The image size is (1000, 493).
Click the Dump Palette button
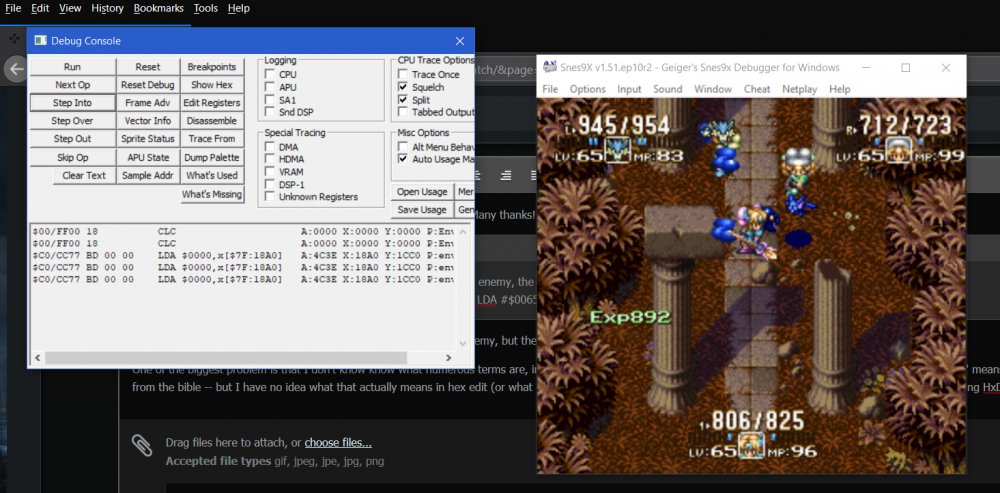coord(212,158)
